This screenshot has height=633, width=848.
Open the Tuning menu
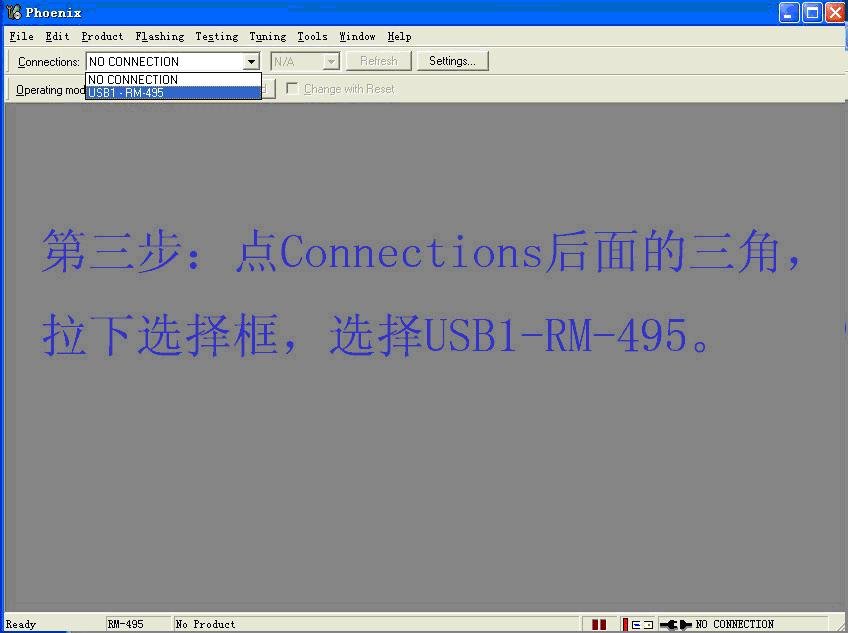click(267, 36)
